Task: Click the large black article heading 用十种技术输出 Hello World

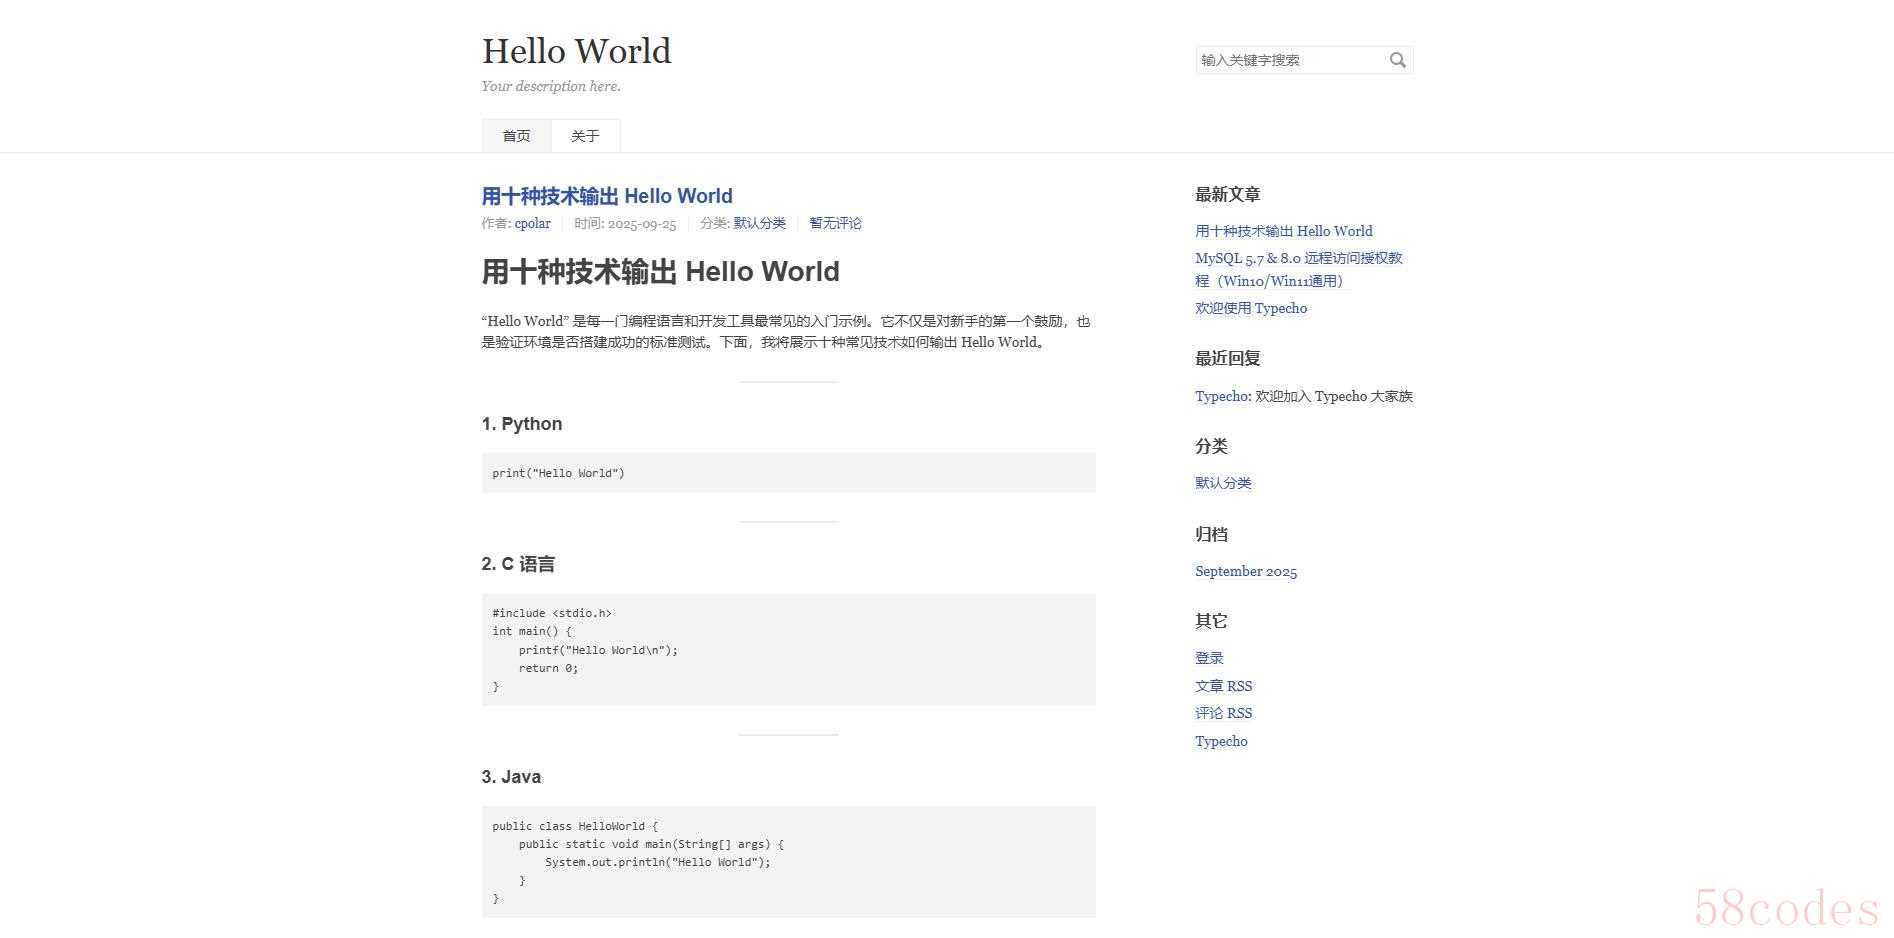Action: tap(661, 272)
